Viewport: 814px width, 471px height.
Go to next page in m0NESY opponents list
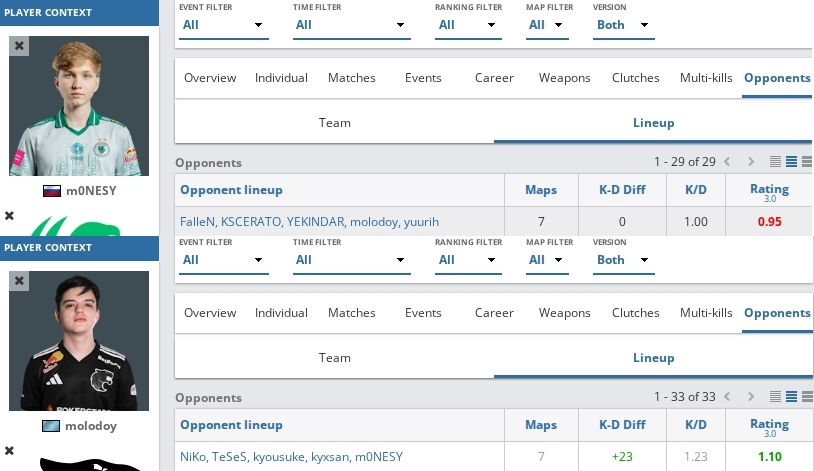[751, 162]
